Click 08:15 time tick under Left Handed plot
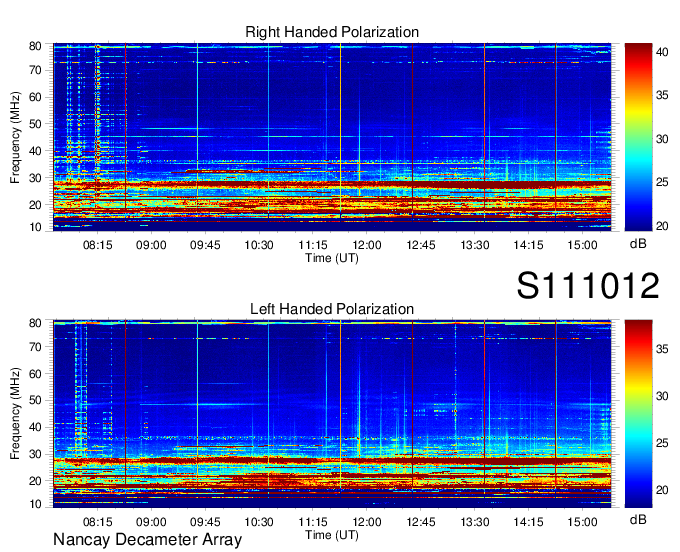 pos(98,522)
